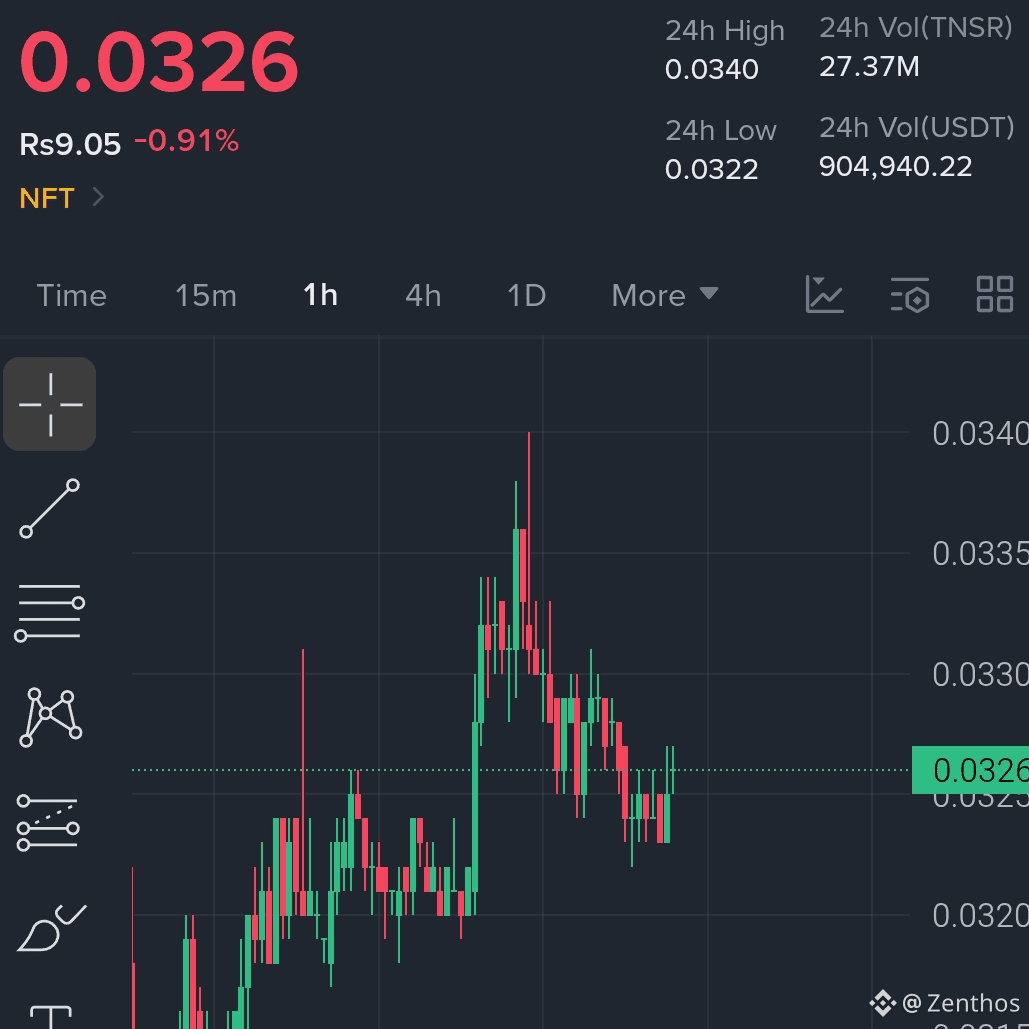The image size is (1029, 1029).
Task: Expand the More intervals dropdown
Action: point(665,295)
